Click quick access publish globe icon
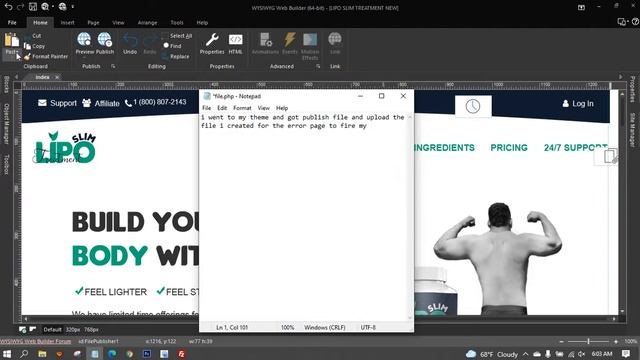 click(62, 7)
